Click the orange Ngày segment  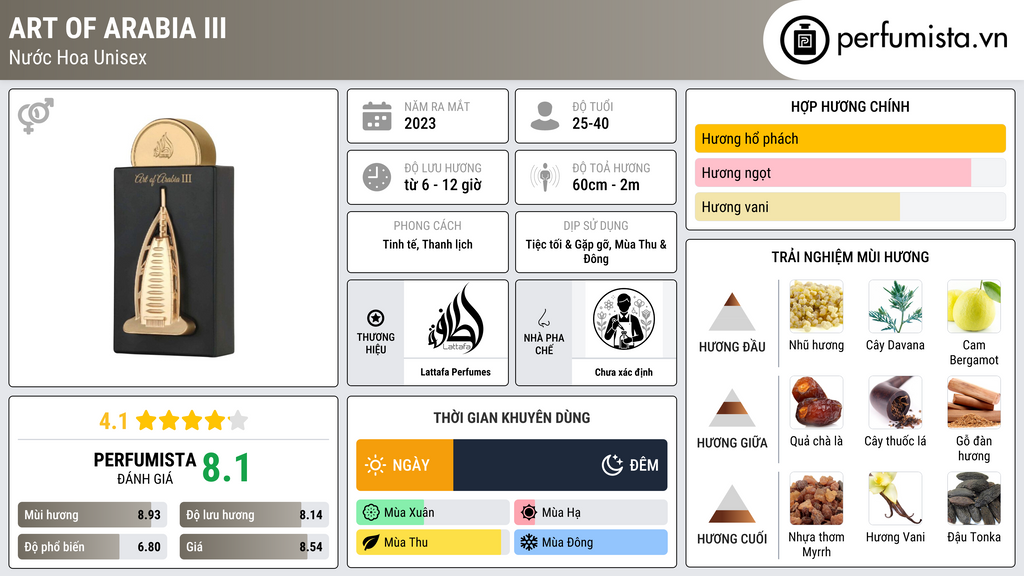point(405,465)
